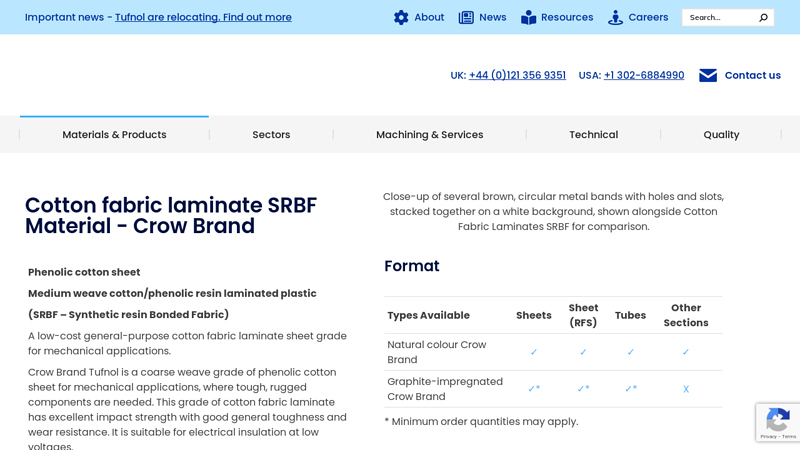This screenshot has width=800, height=450.
Task: Go to the Resources page link
Action: click(567, 17)
